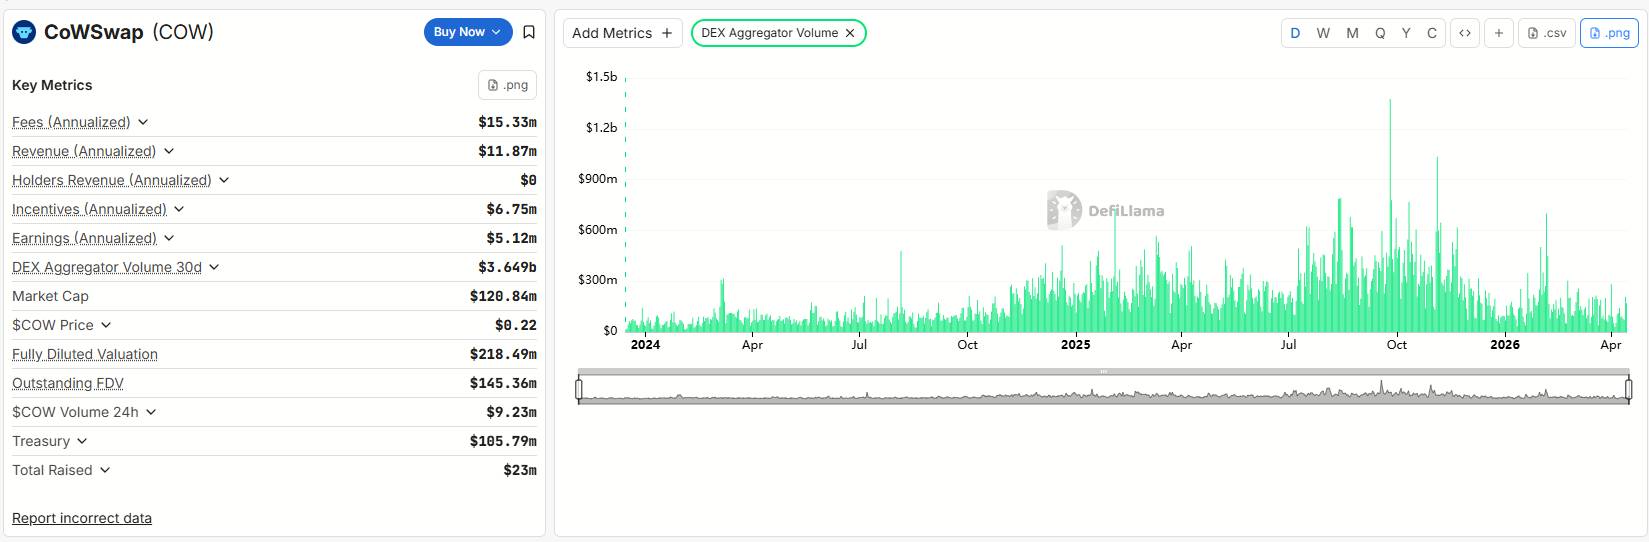Expand the Treasury breakdown
Screen dimensions: 1649x542
[x=82, y=441]
